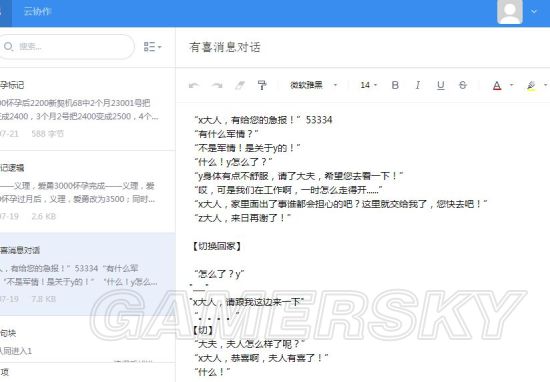Toggle strikethrough formatting
This screenshot has height=382, width=550.
(x=463, y=85)
